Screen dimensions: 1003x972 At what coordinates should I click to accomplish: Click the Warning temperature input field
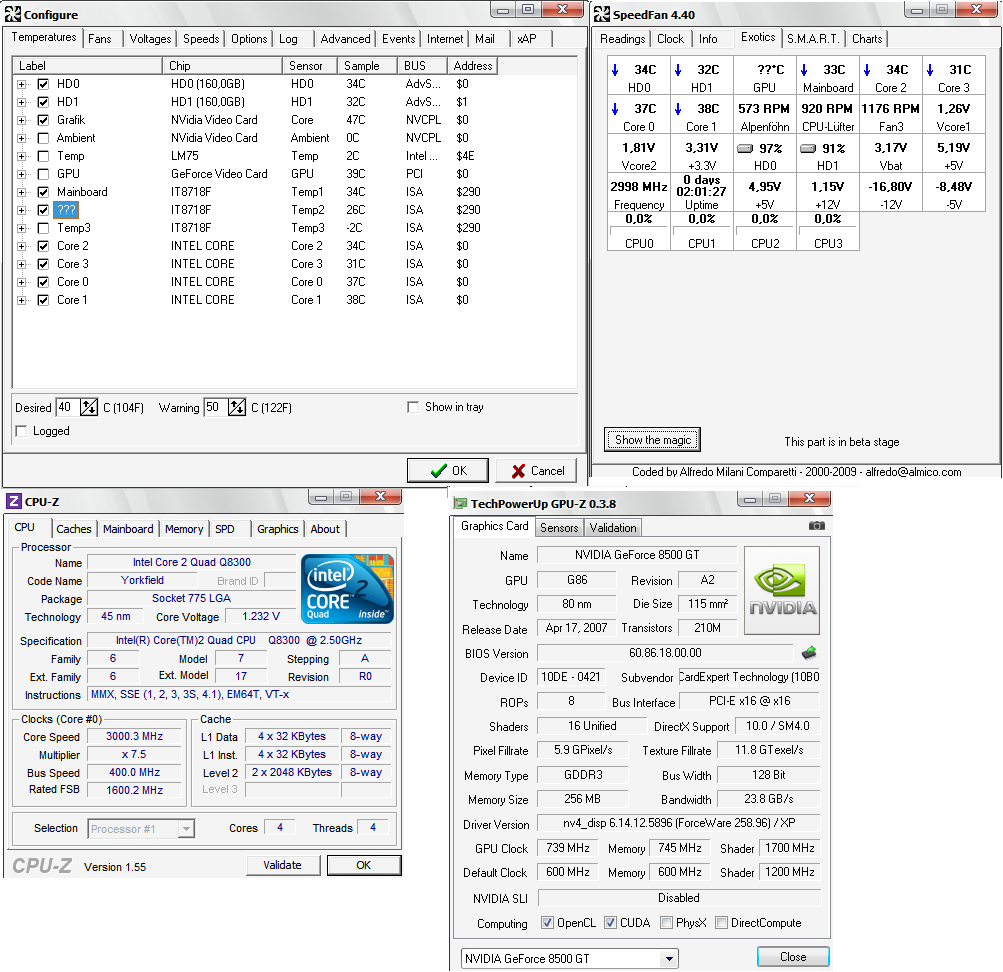coord(216,407)
